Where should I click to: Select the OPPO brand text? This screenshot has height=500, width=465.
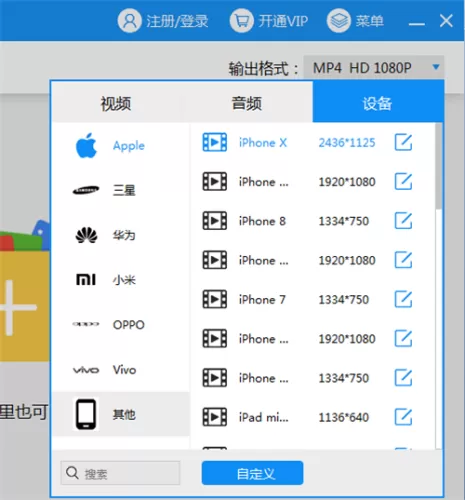[129, 325]
